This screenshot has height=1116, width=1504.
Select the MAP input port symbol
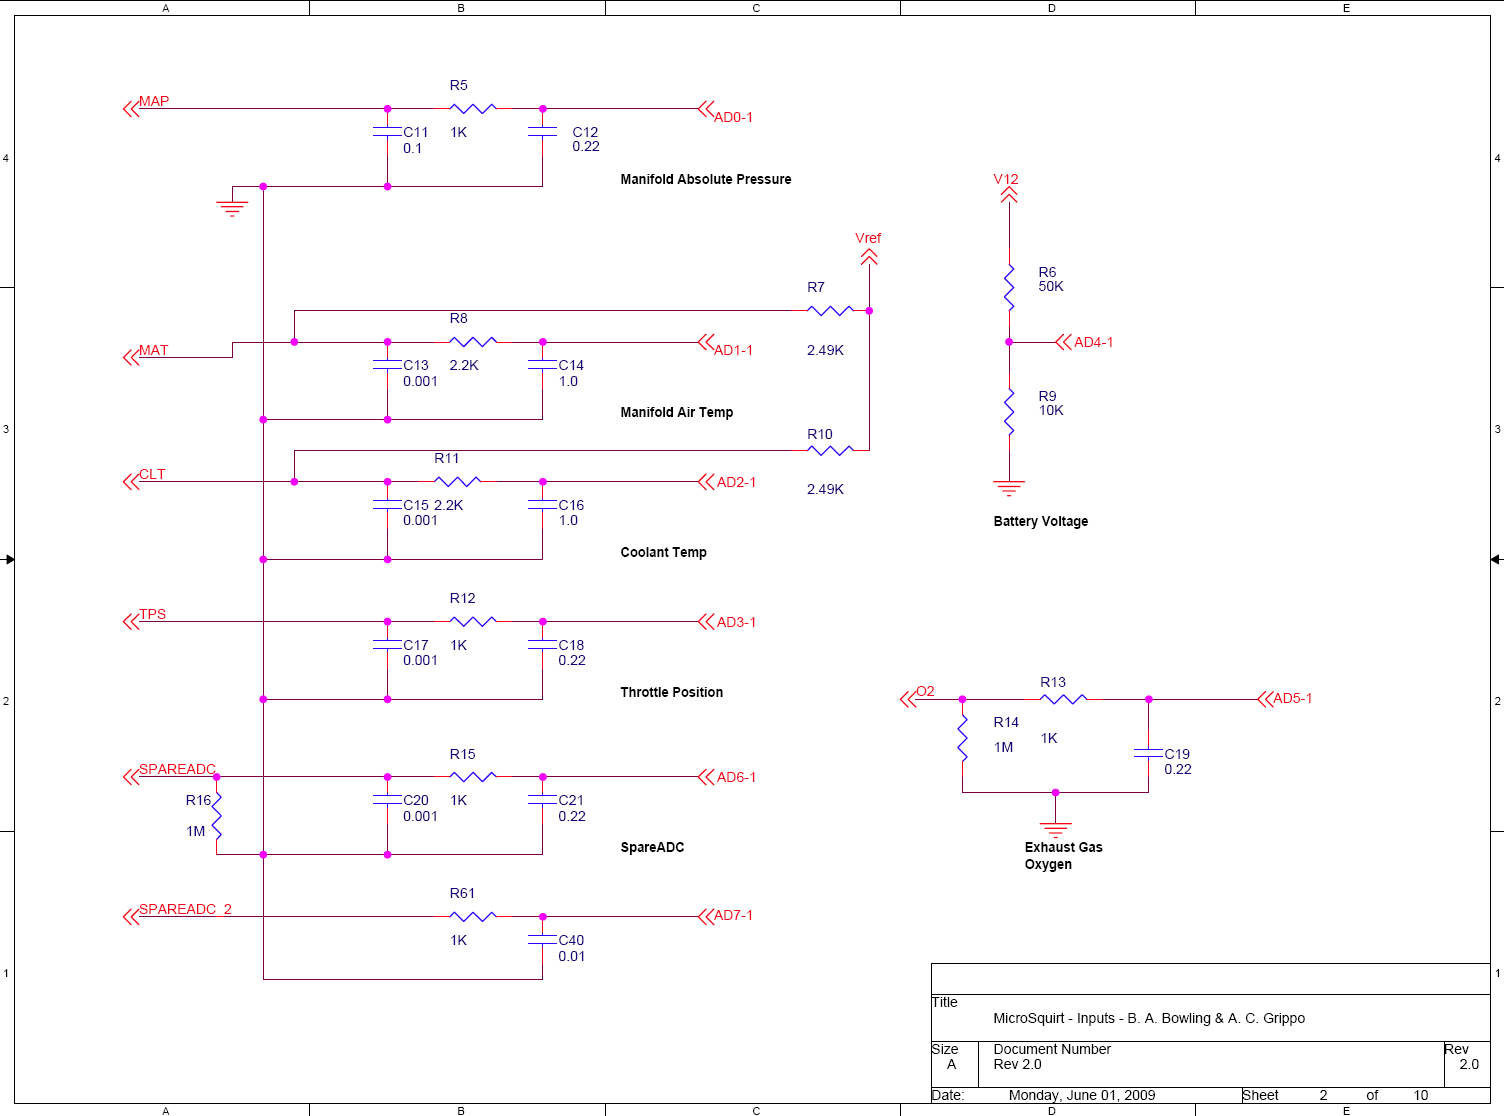pos(131,109)
